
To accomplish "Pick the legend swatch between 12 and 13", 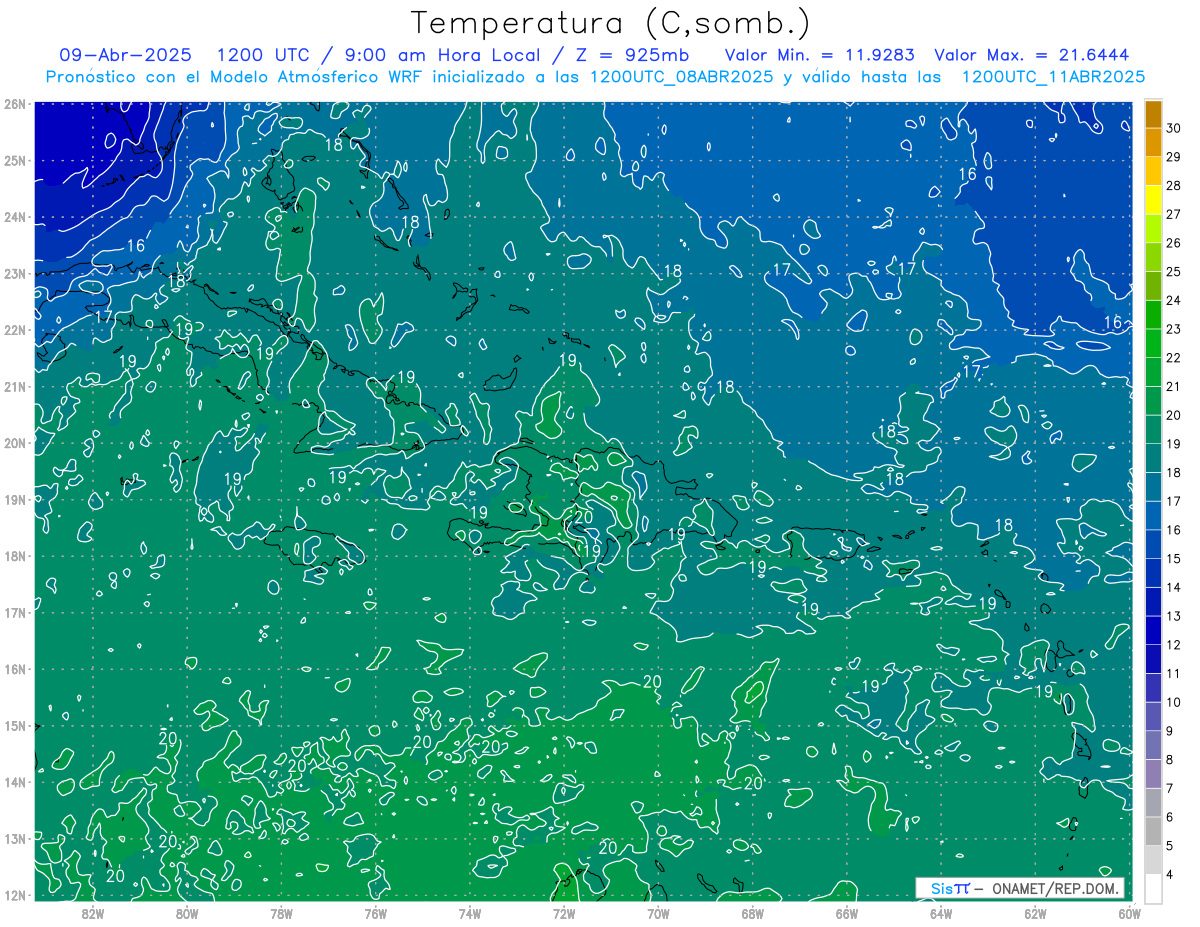I will (1153, 630).
